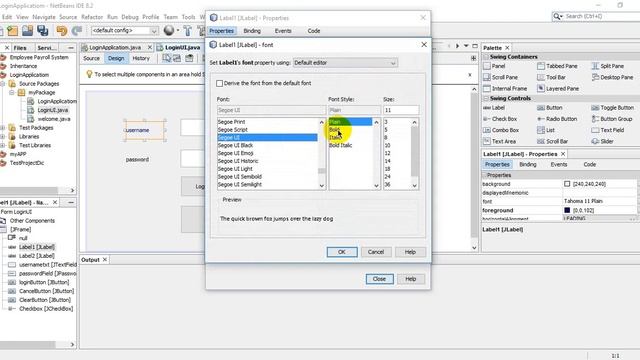Select the Split Pane palette item

click(608, 66)
